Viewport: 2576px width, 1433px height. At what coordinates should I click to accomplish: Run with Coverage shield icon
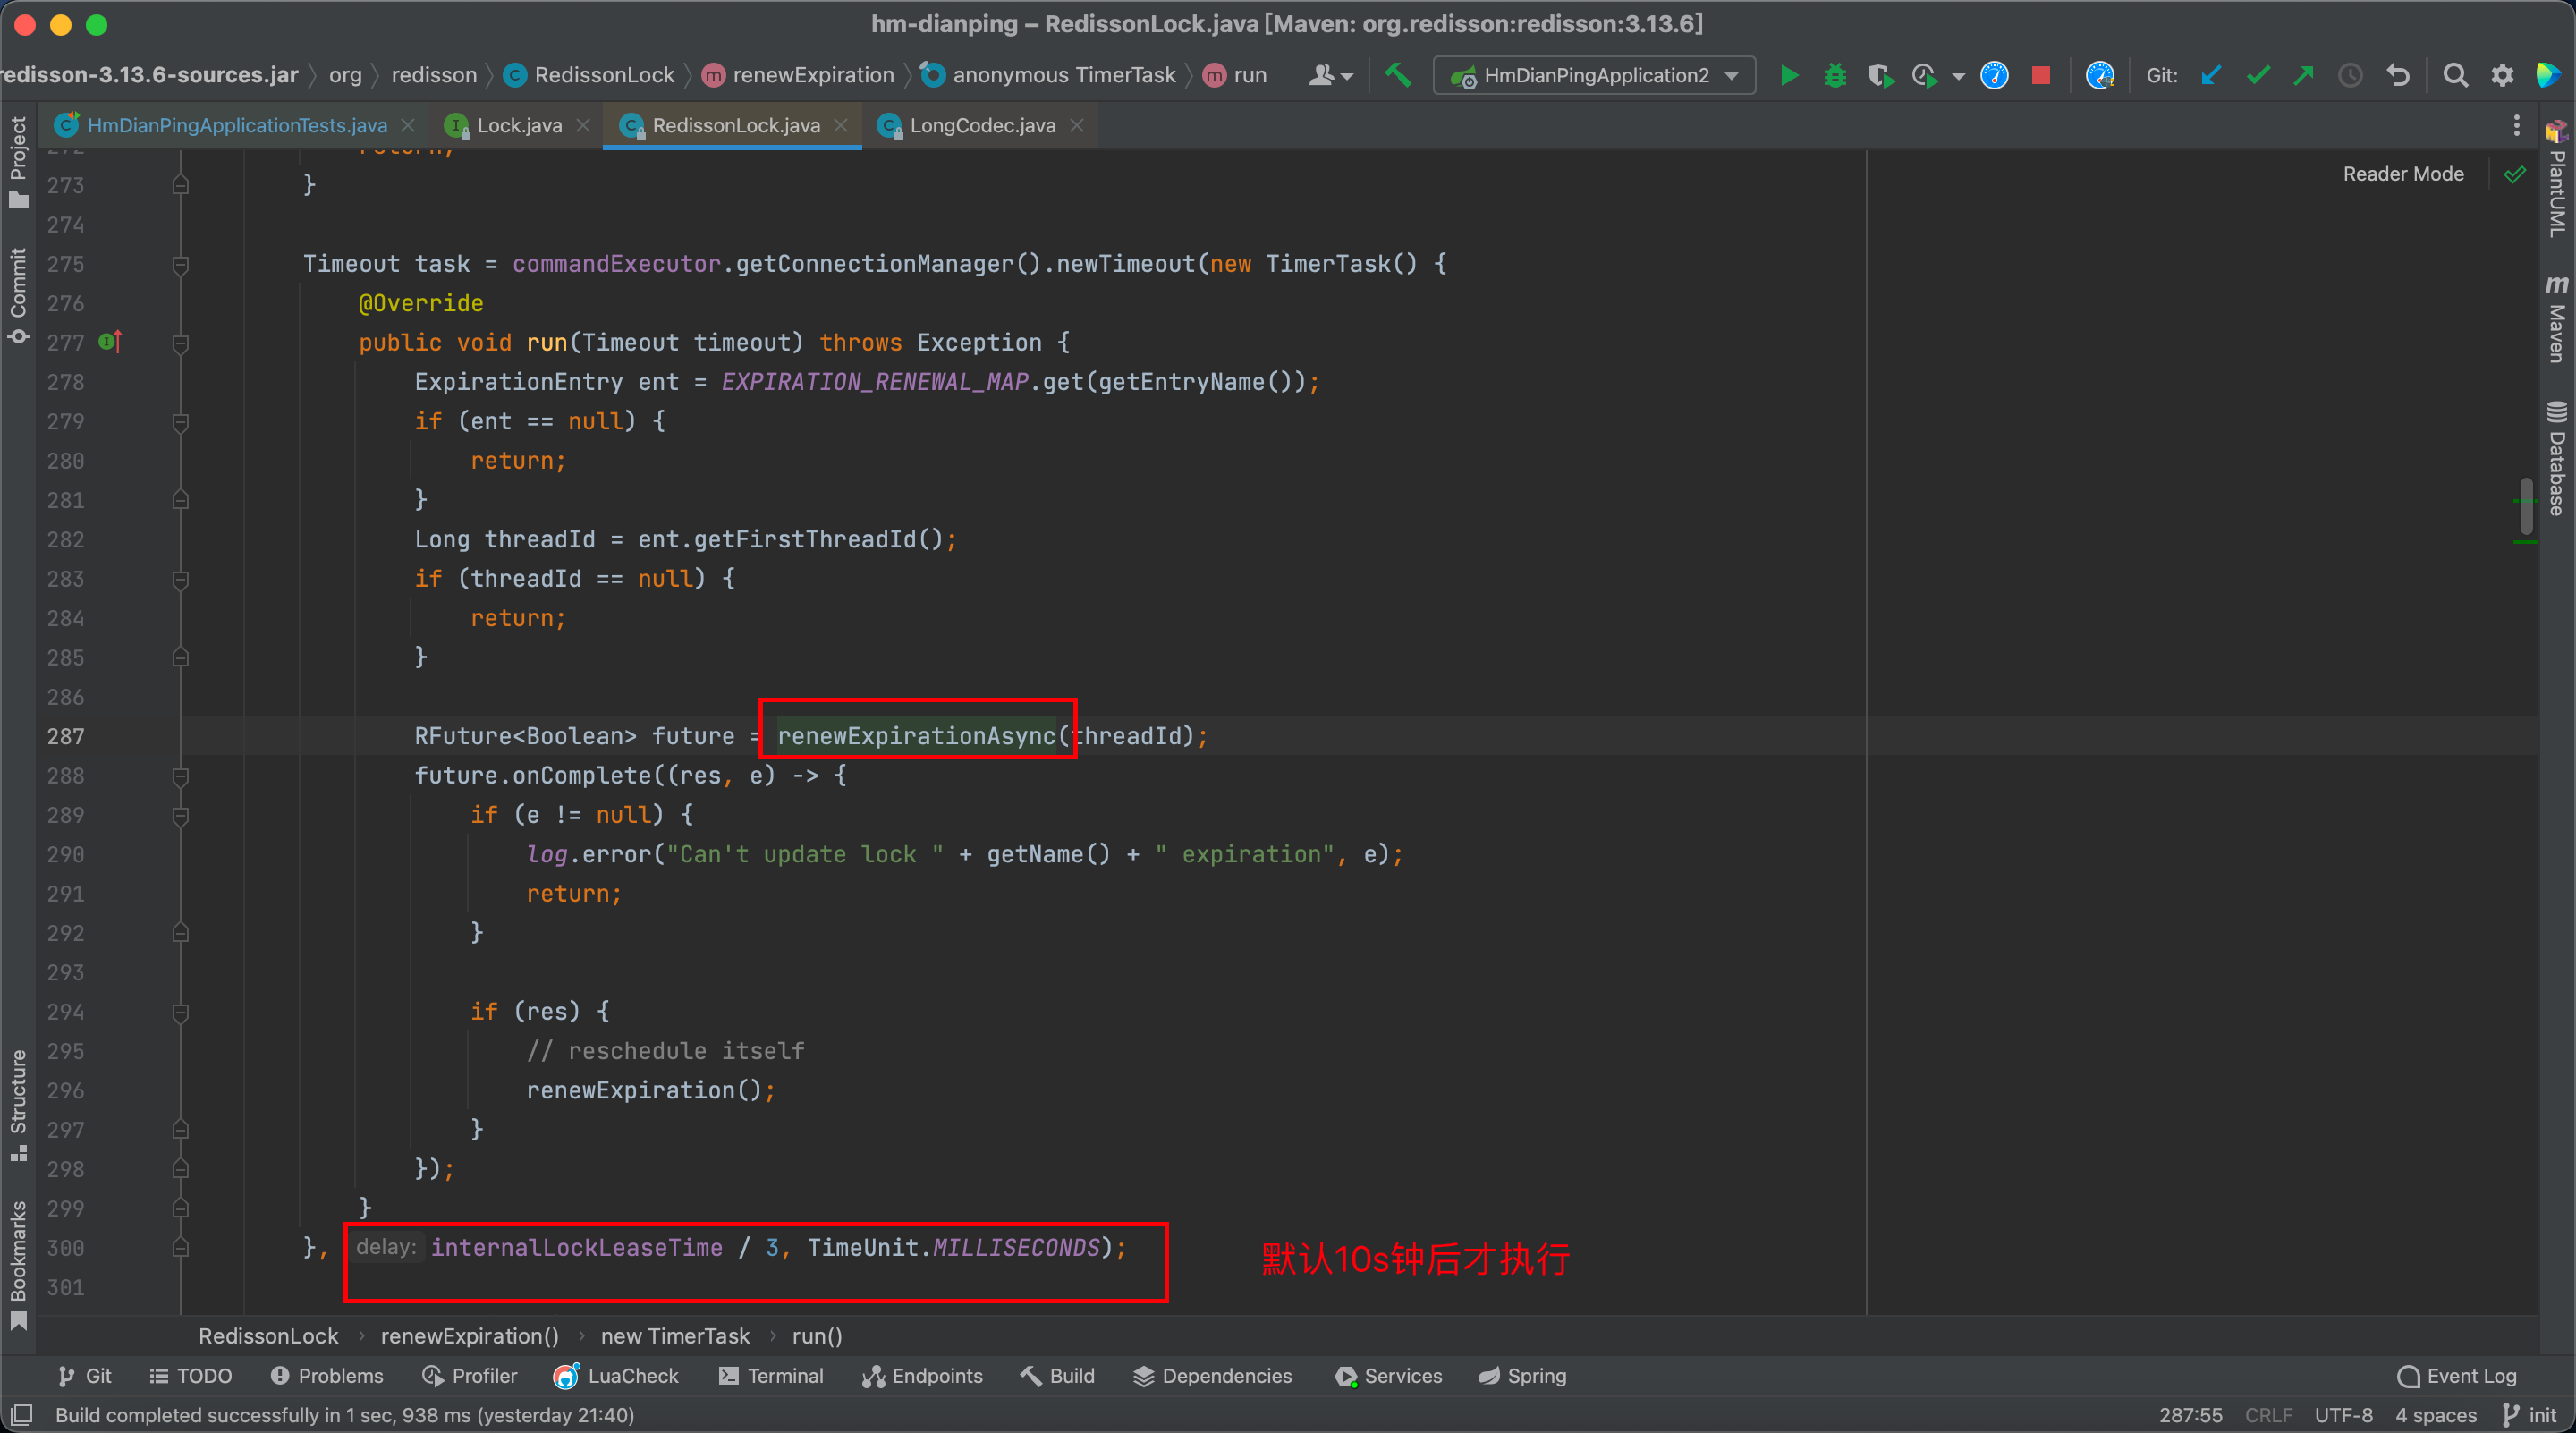click(1881, 75)
